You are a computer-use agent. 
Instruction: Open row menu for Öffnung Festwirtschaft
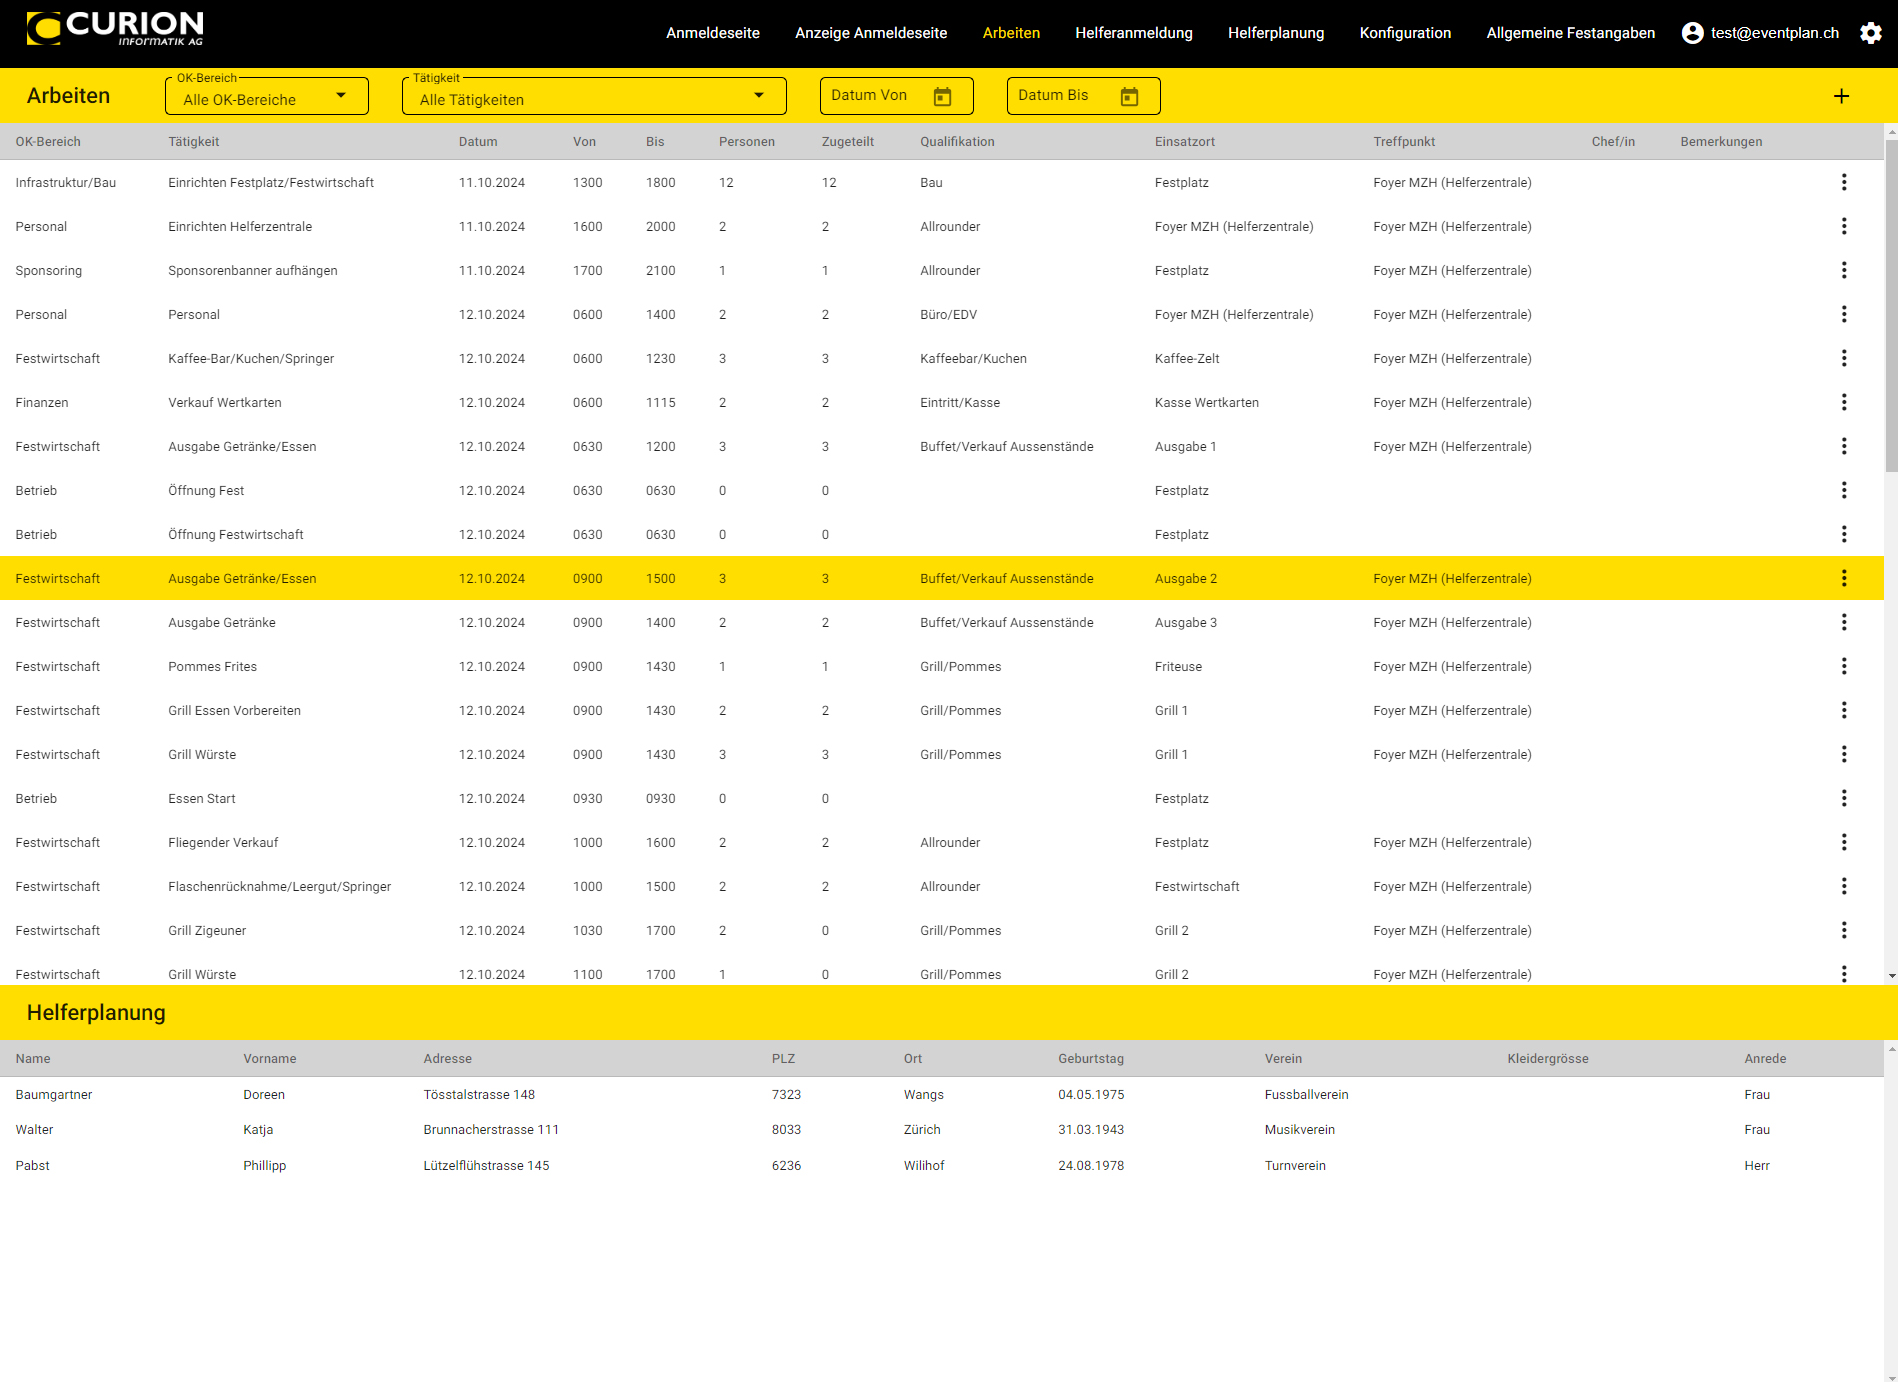[x=1844, y=534]
